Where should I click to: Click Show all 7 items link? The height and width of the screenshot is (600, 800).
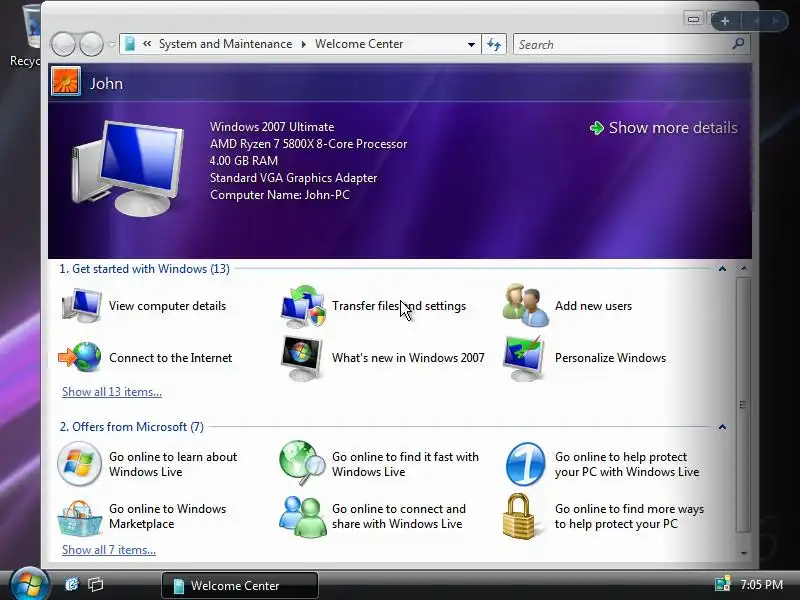(109, 550)
